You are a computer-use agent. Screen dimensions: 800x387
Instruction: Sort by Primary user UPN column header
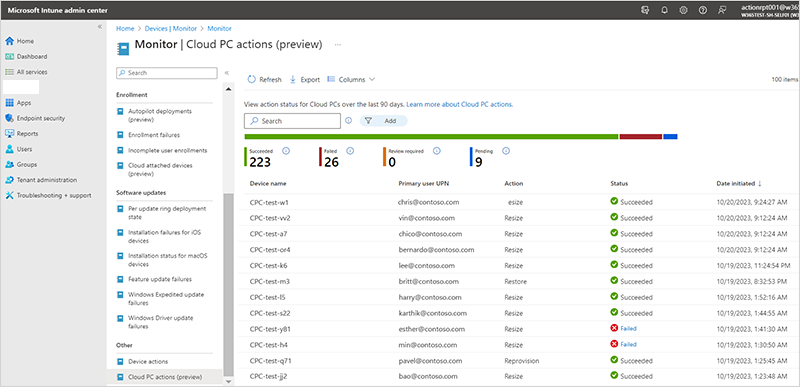423,184
